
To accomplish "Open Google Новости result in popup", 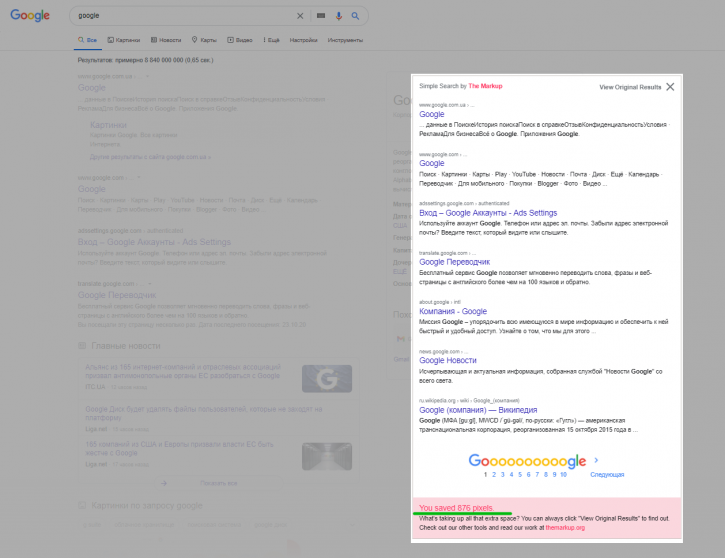I will pyautogui.click(x=448, y=360).
